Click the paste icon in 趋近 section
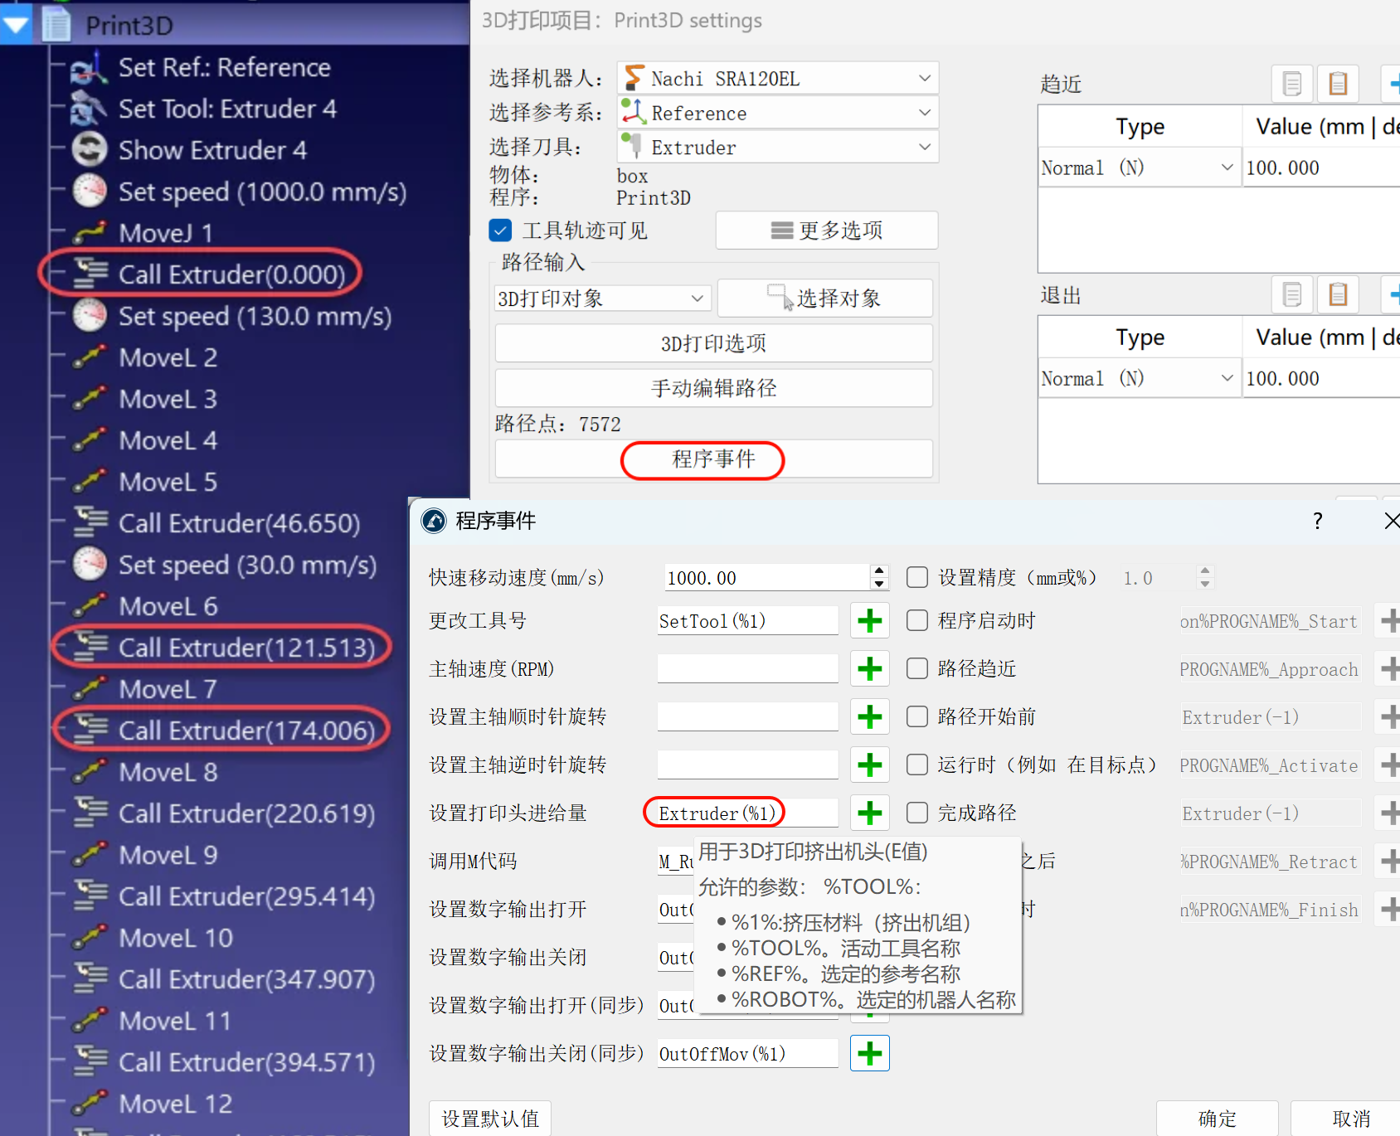 click(1337, 84)
